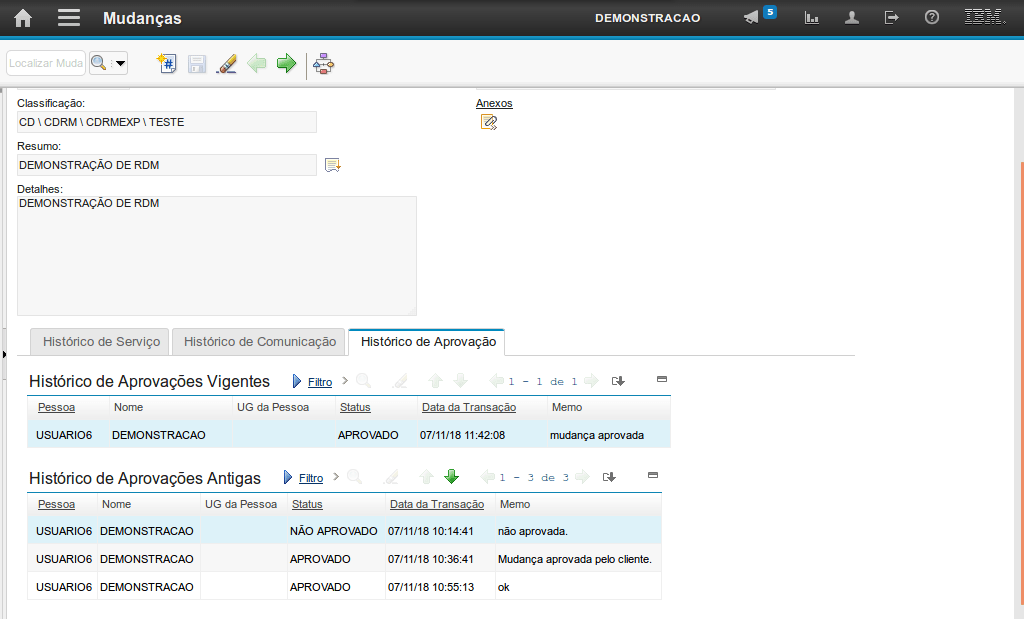Switch to Histórico de Comunicação tab

(260, 342)
